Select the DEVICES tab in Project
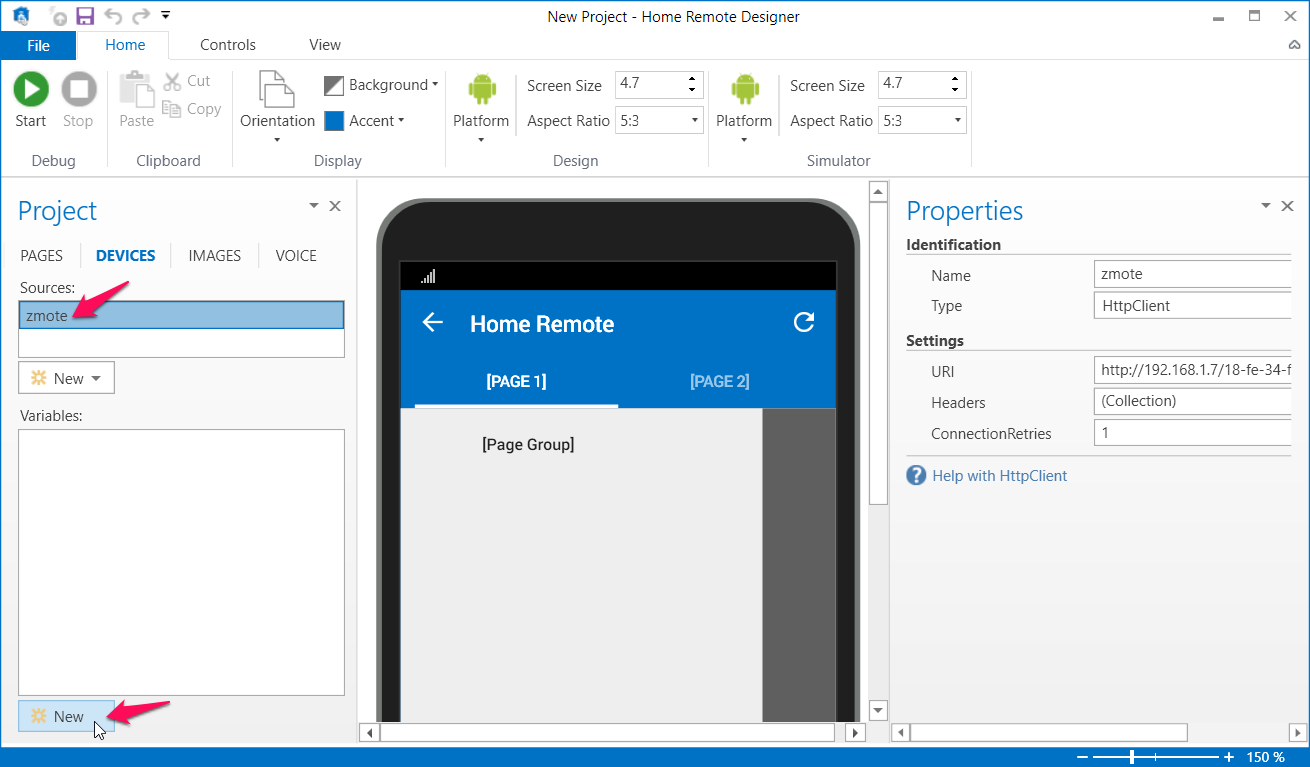 tap(125, 255)
